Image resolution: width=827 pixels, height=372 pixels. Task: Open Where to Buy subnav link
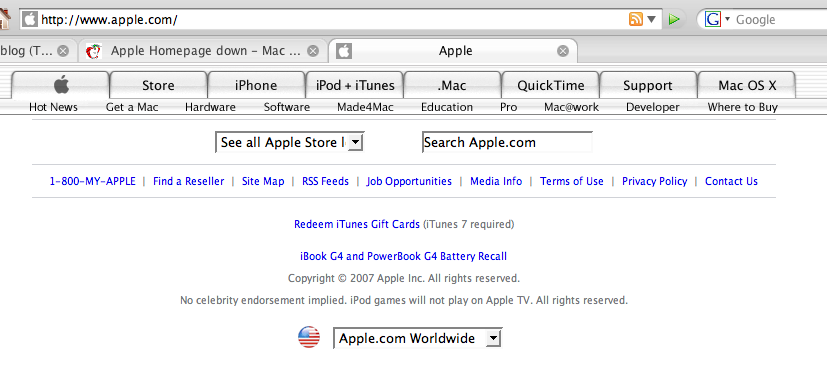[x=743, y=107]
